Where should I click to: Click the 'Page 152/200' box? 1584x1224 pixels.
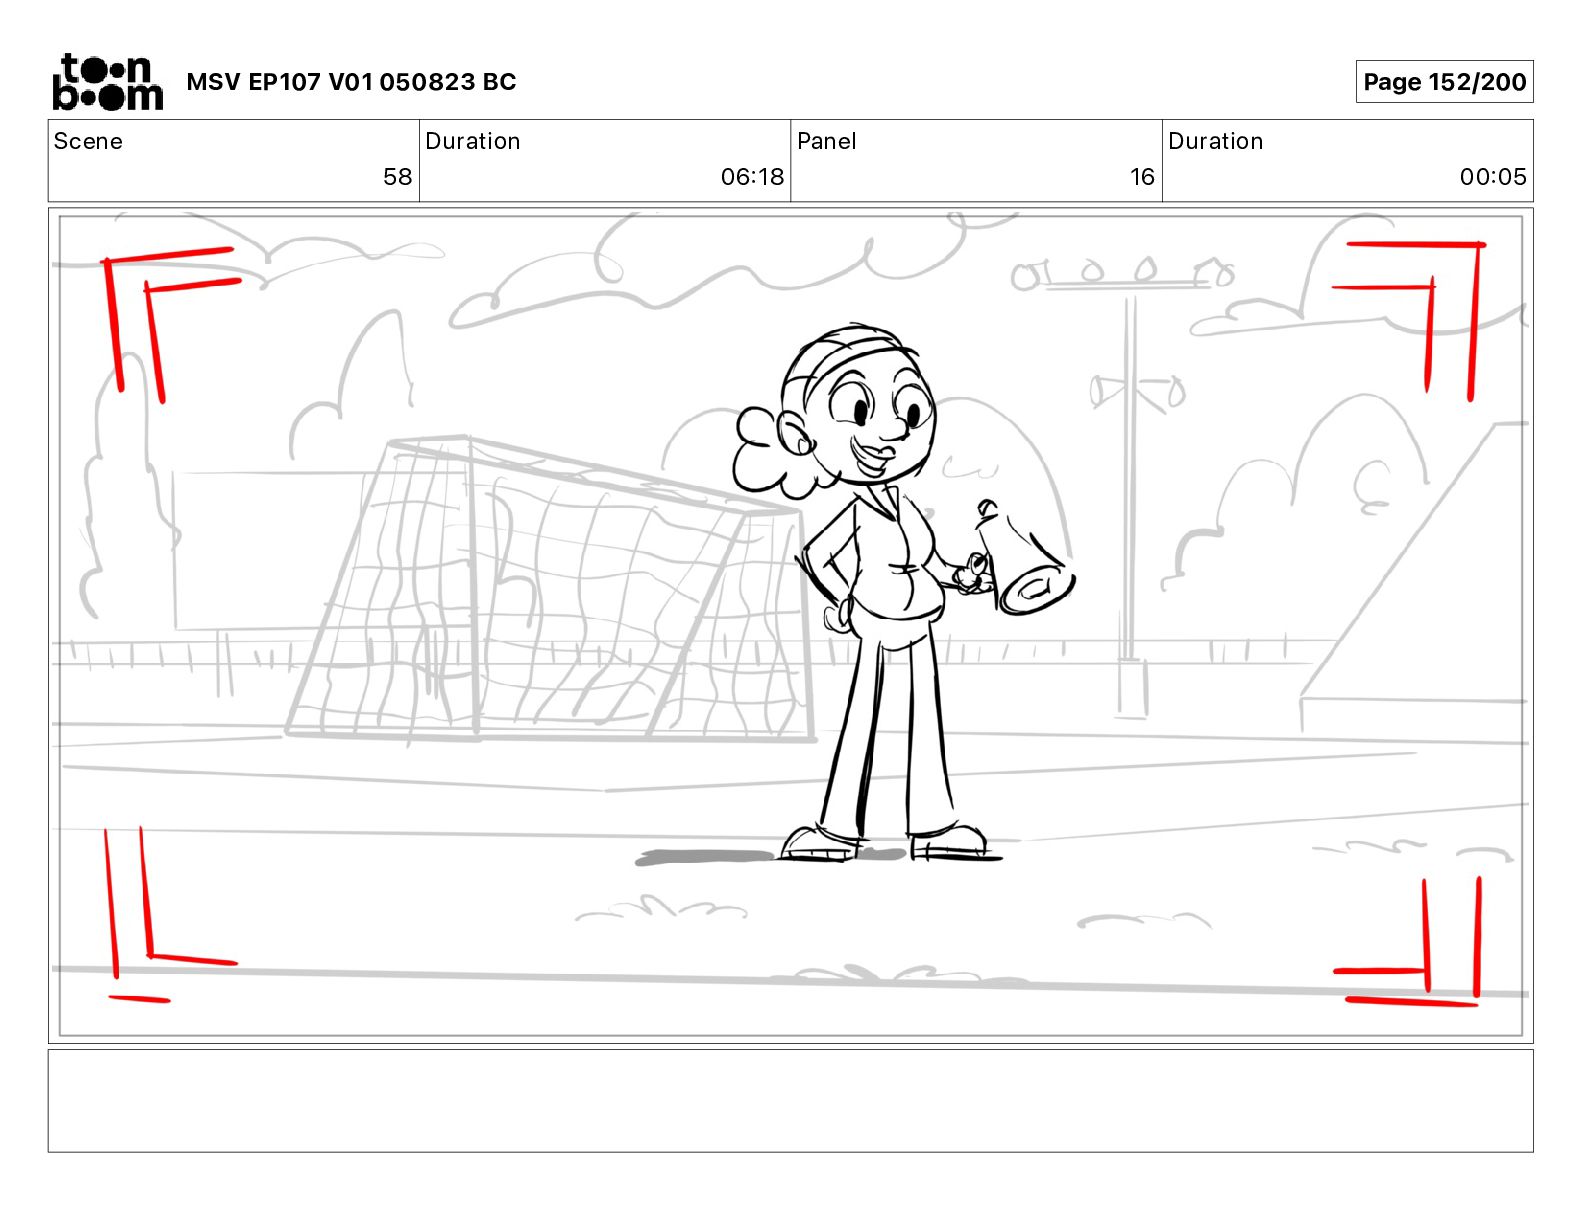tap(1444, 82)
